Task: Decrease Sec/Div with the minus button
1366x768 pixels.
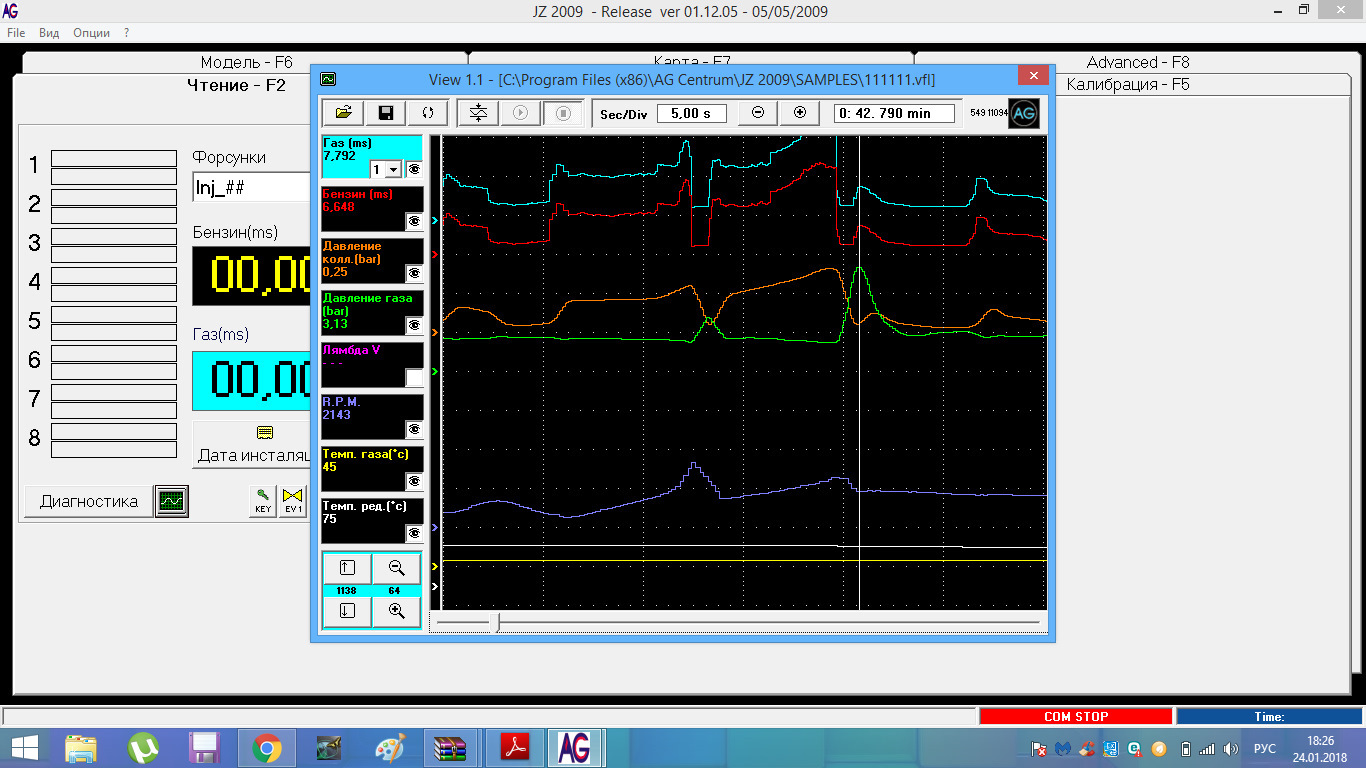Action: coord(758,113)
